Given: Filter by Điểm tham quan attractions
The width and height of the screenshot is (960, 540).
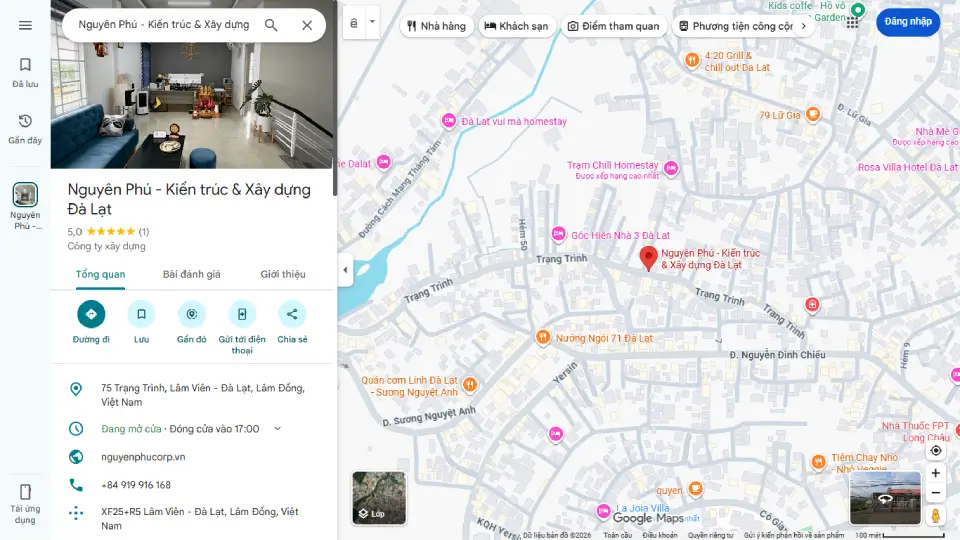Looking at the screenshot, I should pos(613,26).
